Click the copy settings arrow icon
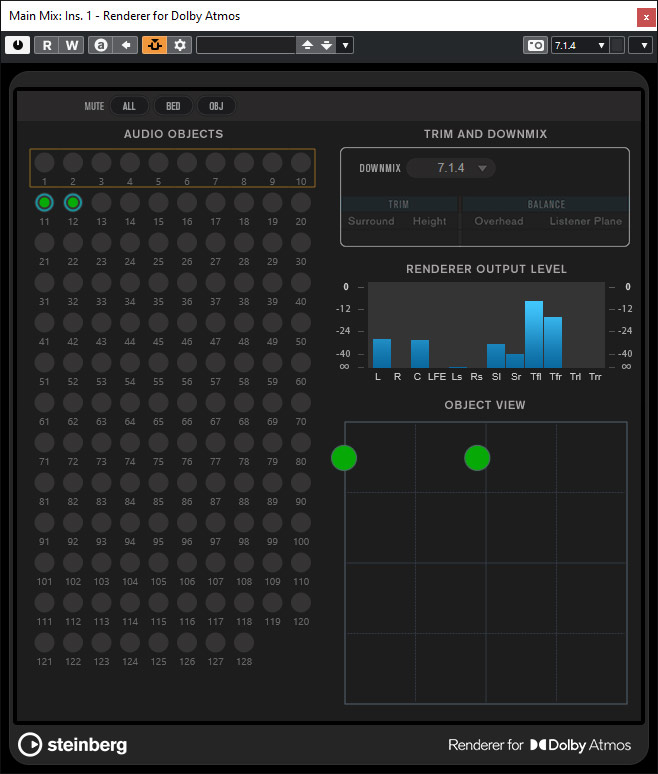The width and height of the screenshot is (658, 774). tap(125, 45)
